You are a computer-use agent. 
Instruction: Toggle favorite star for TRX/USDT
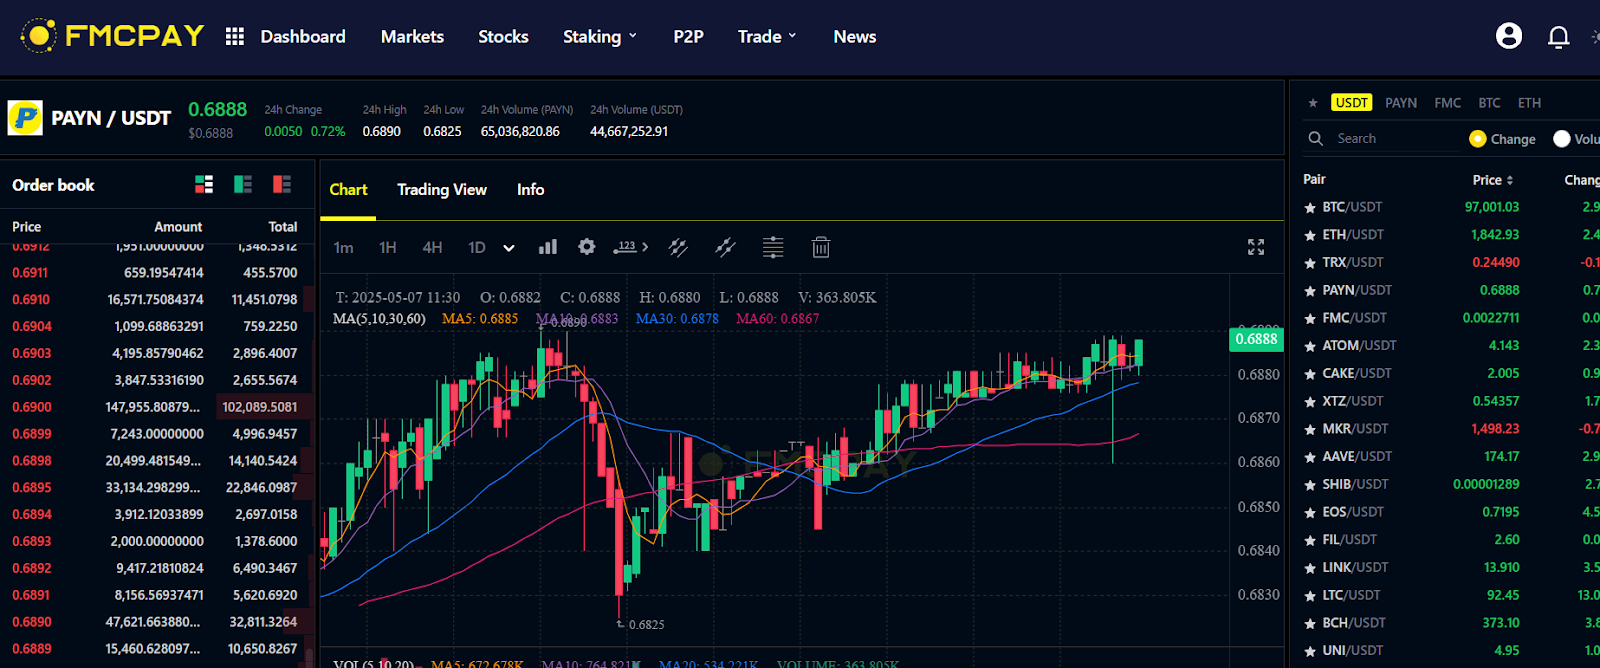pyautogui.click(x=1310, y=263)
